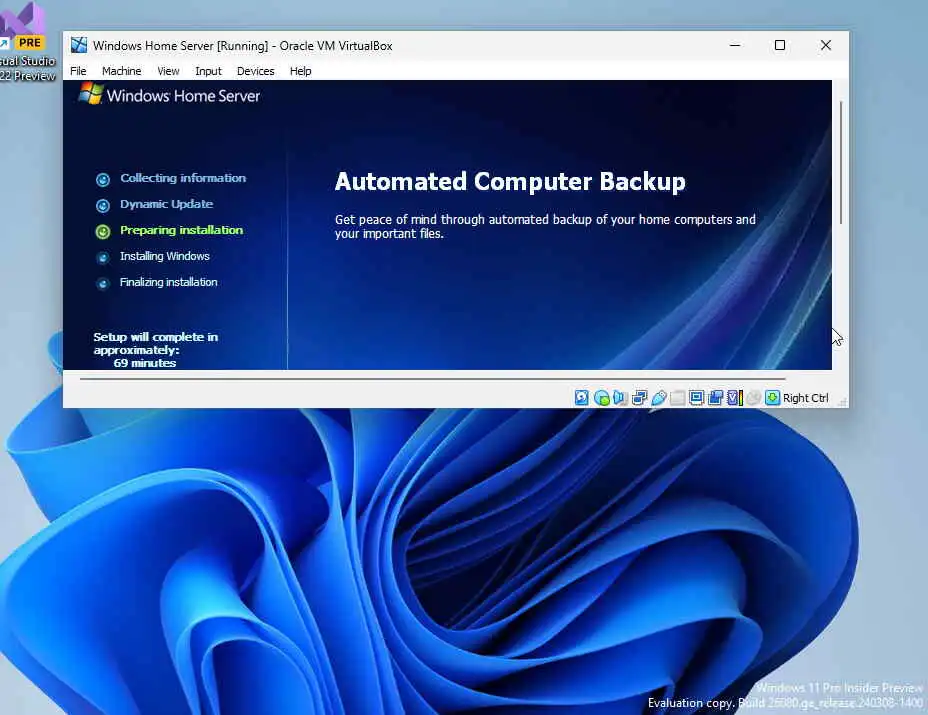Minimize the VirtualBox window
928x715 pixels.
735,45
